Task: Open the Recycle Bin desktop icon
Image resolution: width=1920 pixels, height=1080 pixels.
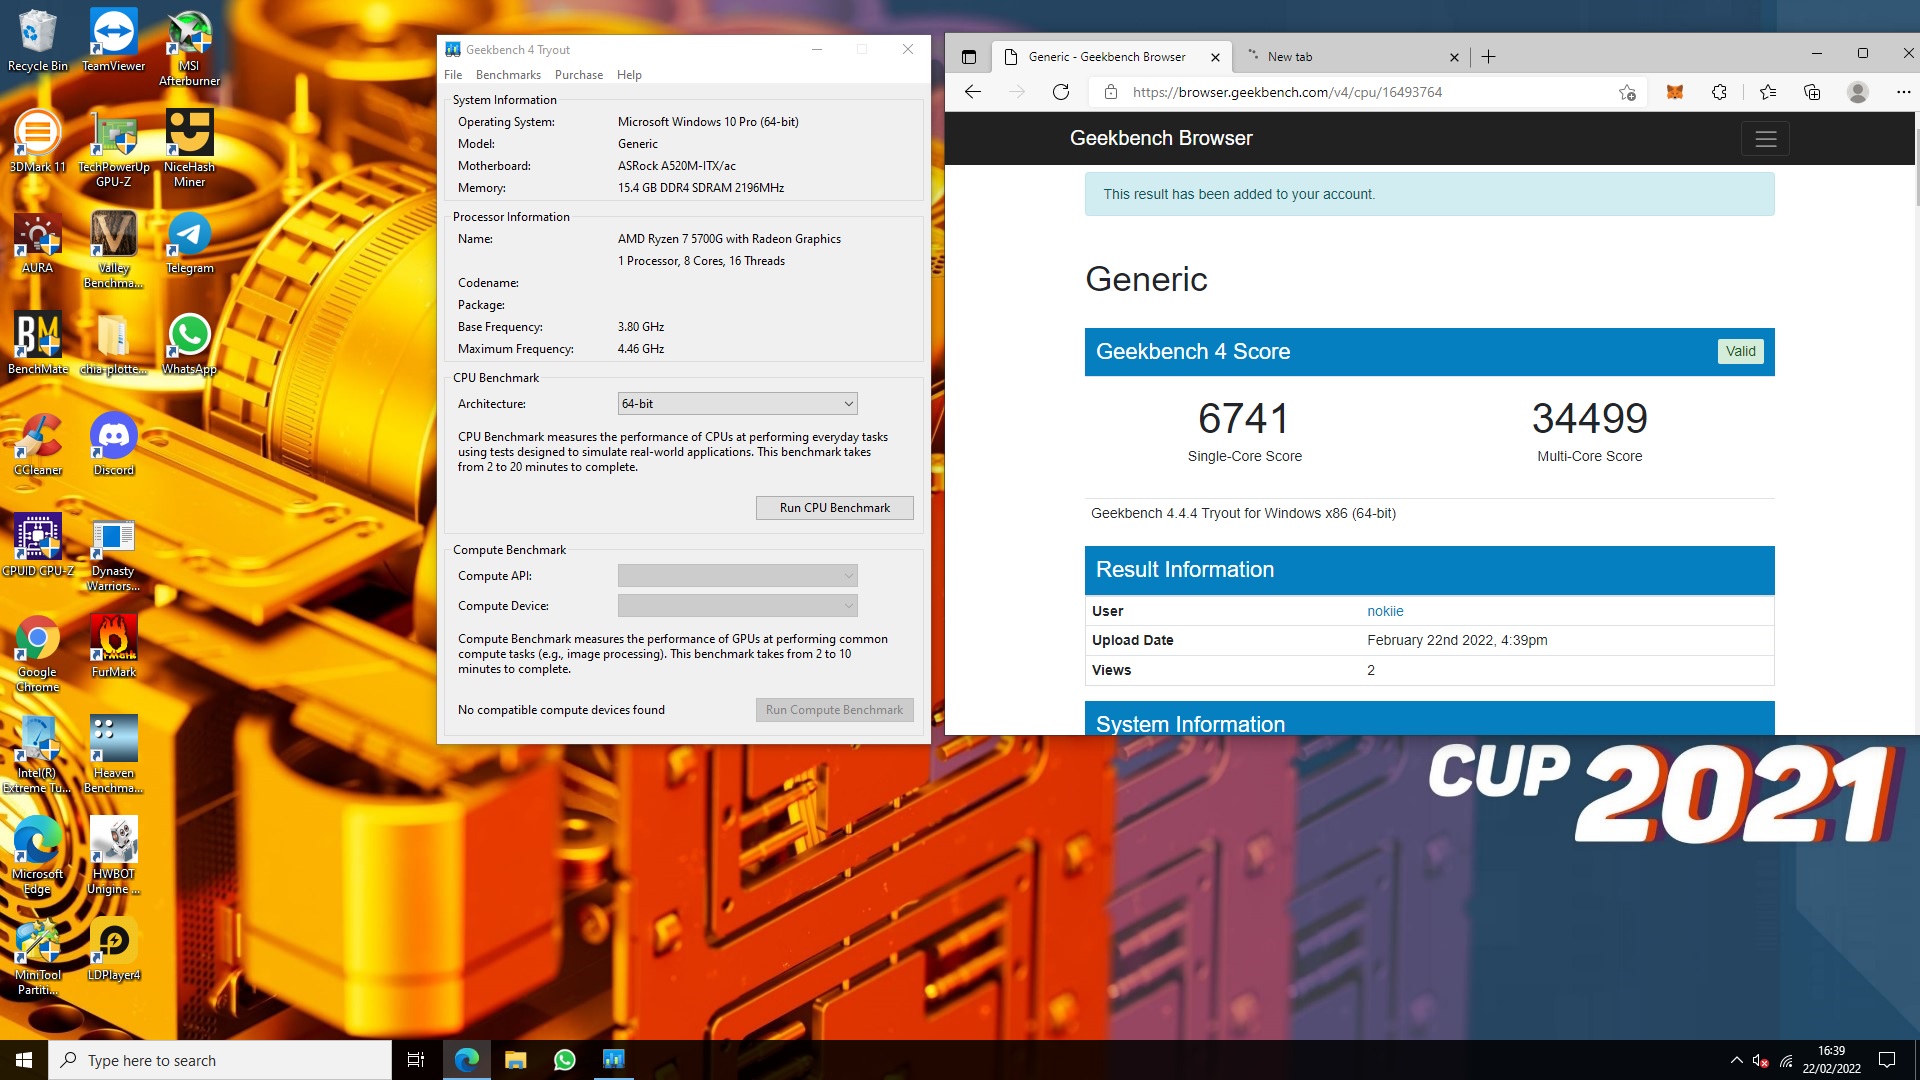Action: 37,40
